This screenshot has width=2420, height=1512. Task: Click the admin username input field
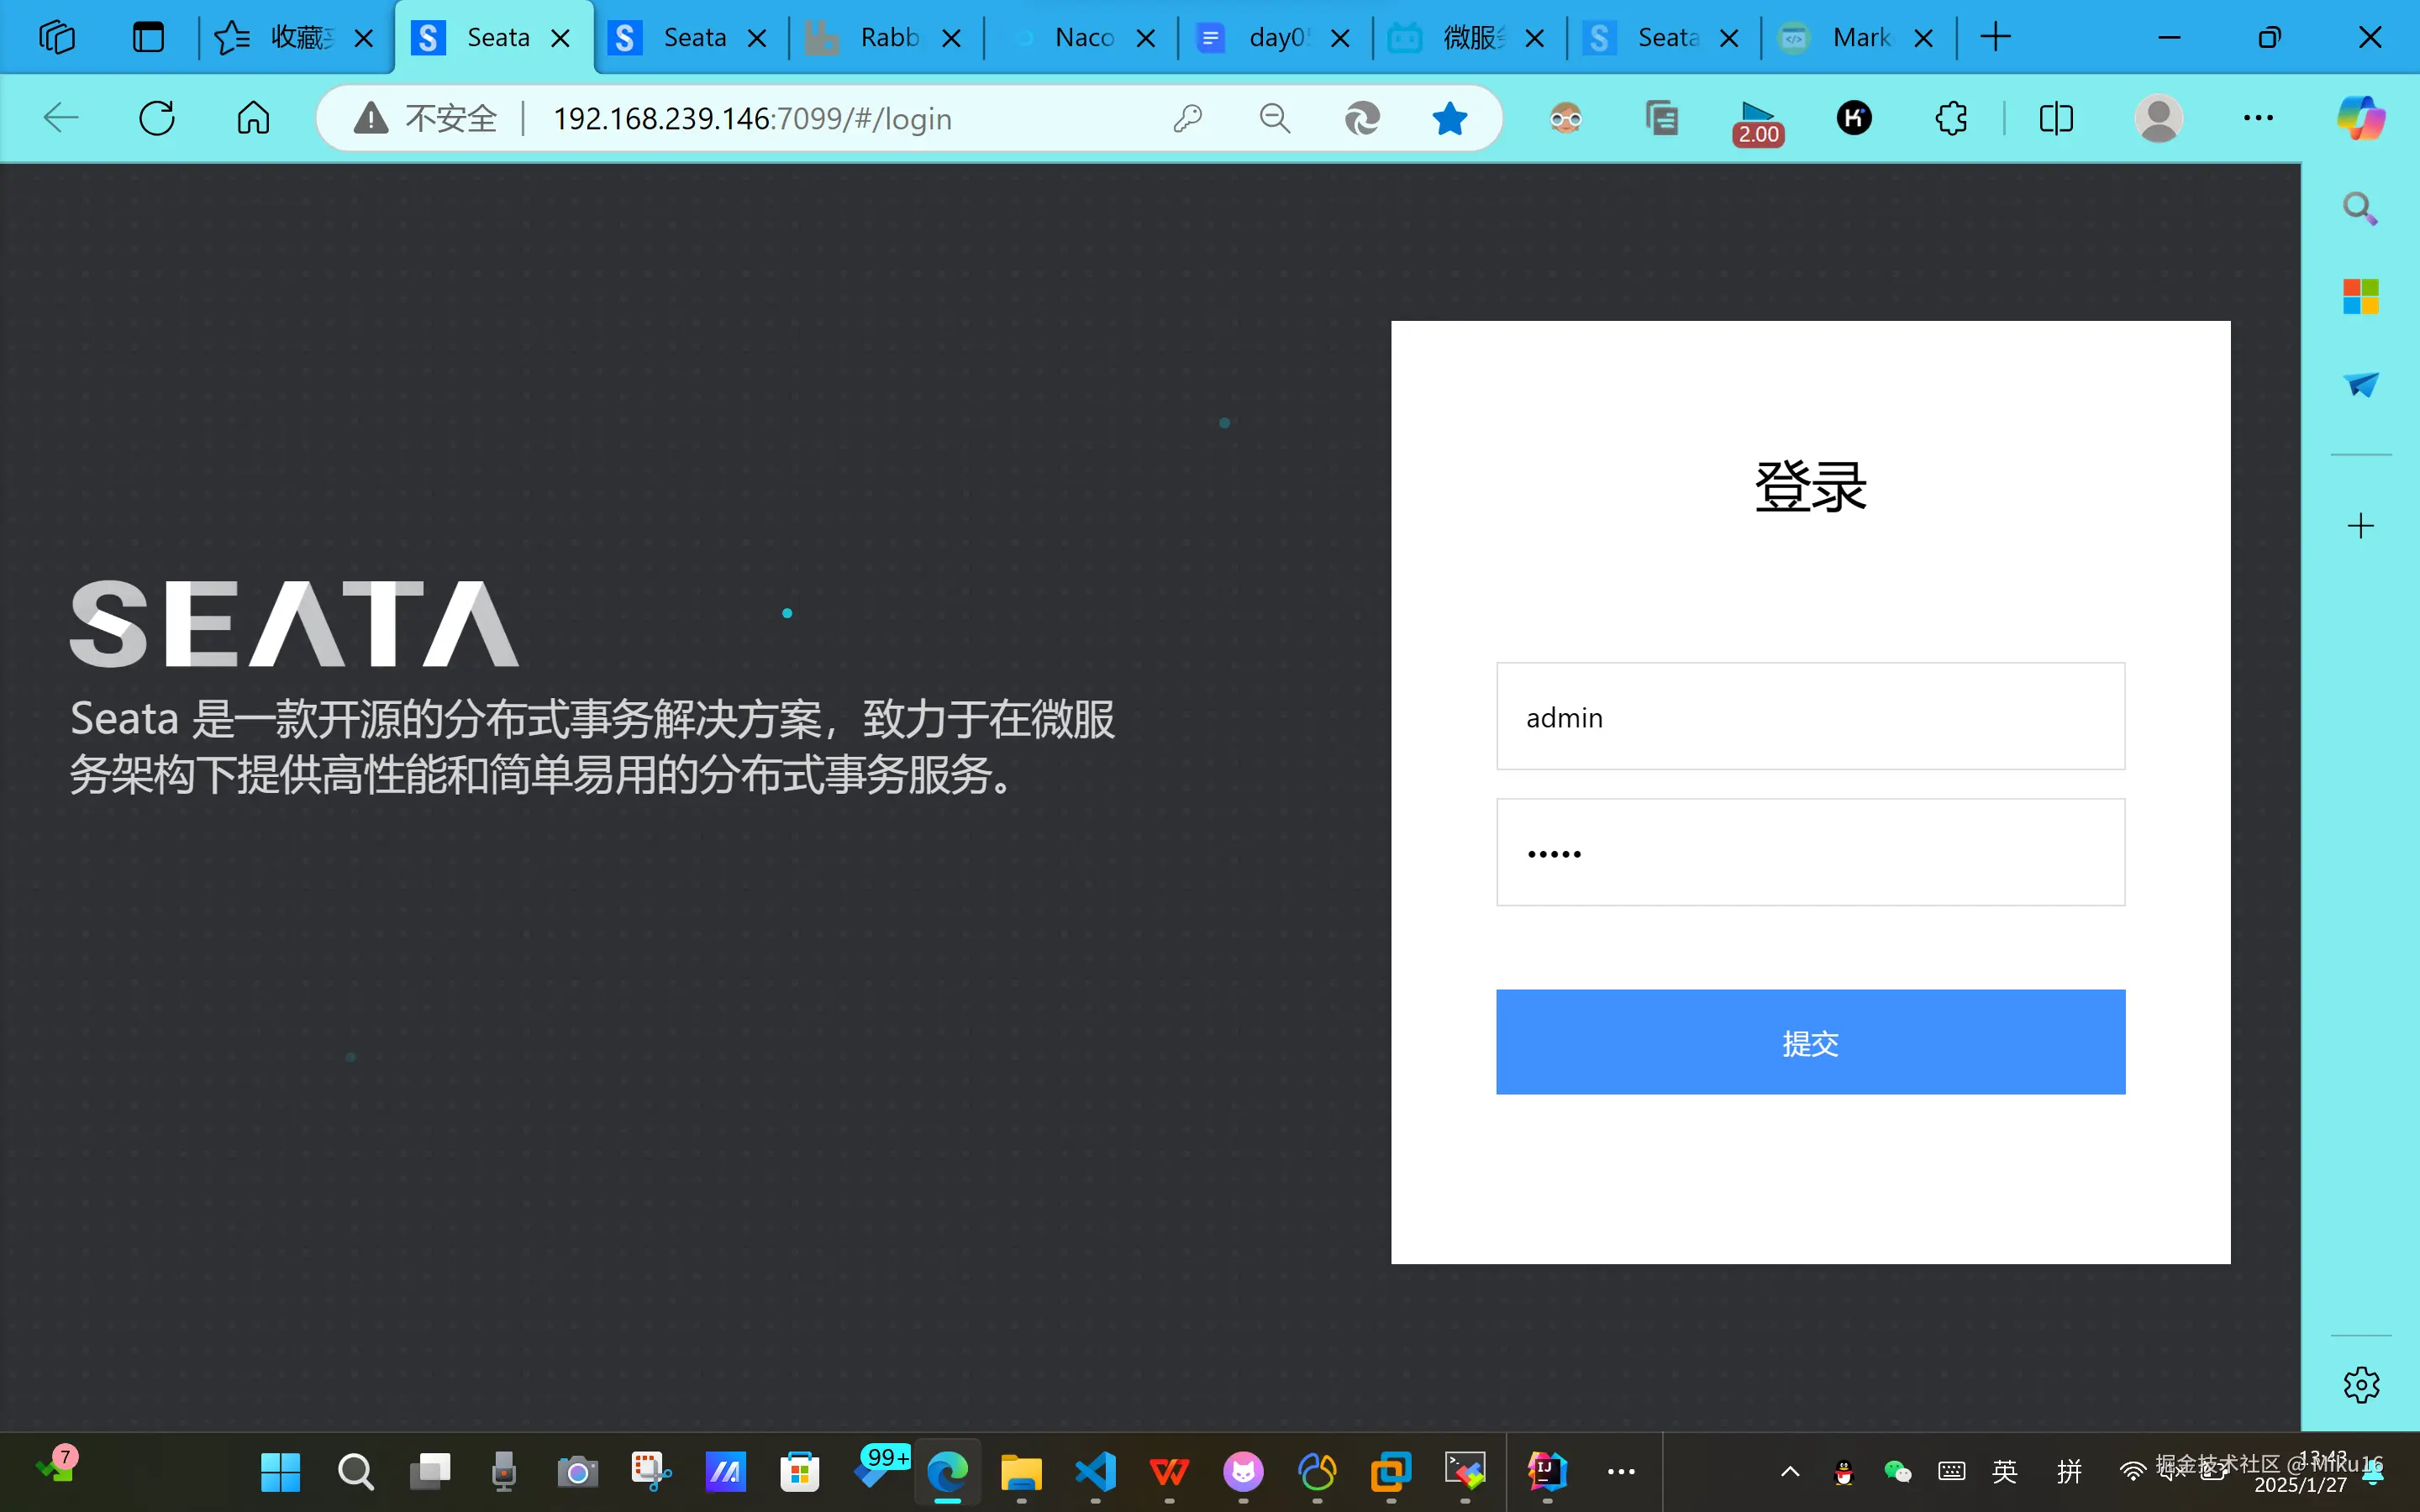click(x=1810, y=717)
